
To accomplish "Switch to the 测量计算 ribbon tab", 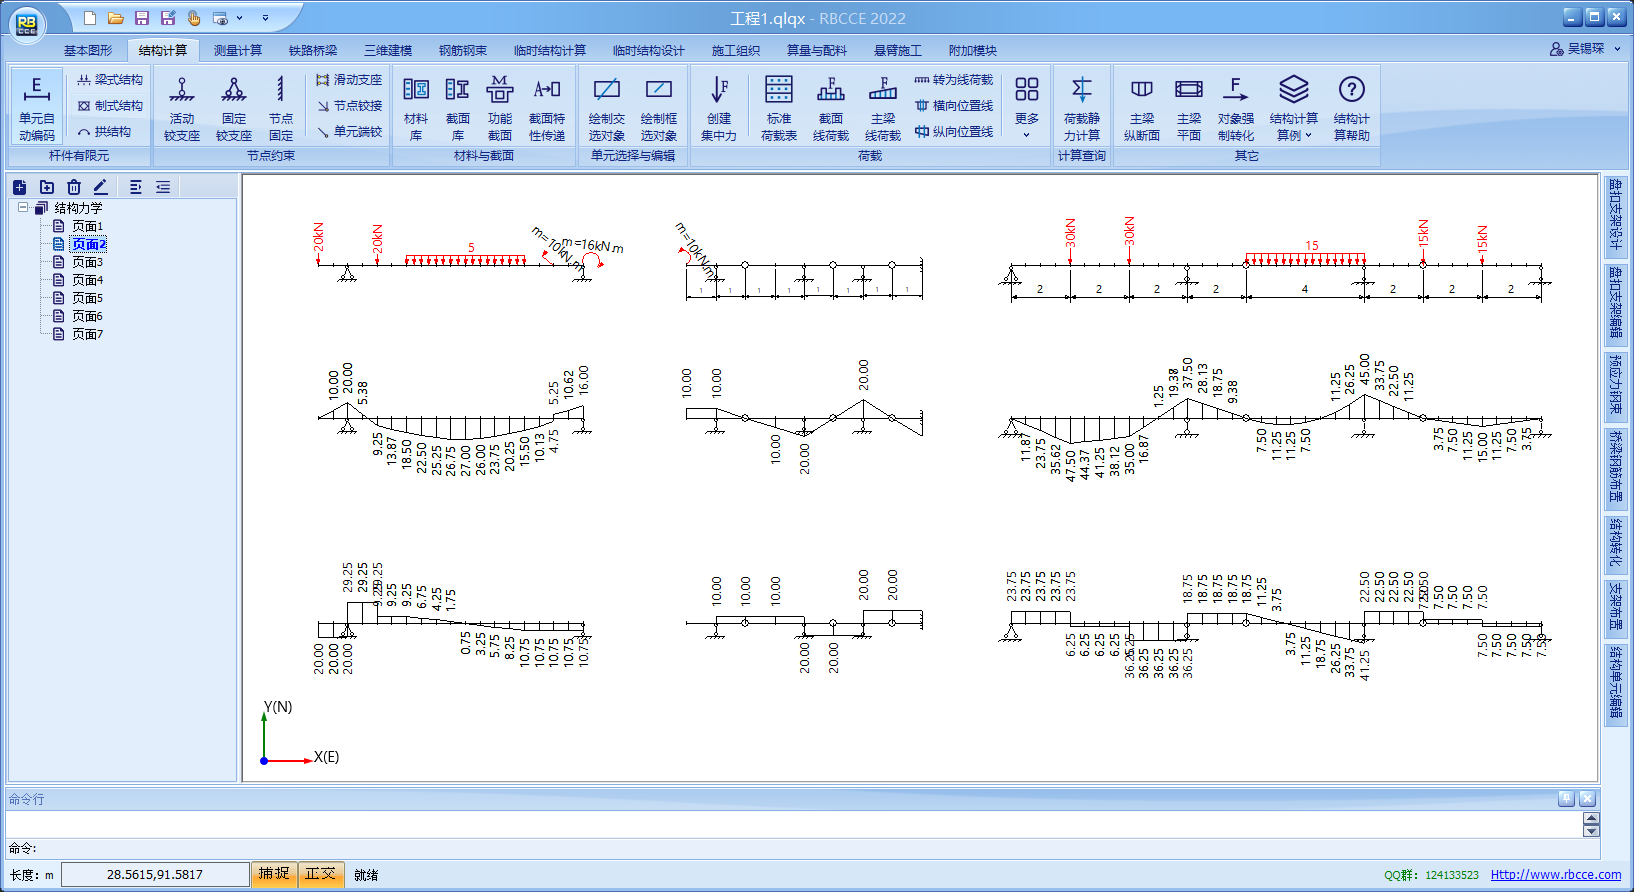I will pyautogui.click(x=238, y=50).
